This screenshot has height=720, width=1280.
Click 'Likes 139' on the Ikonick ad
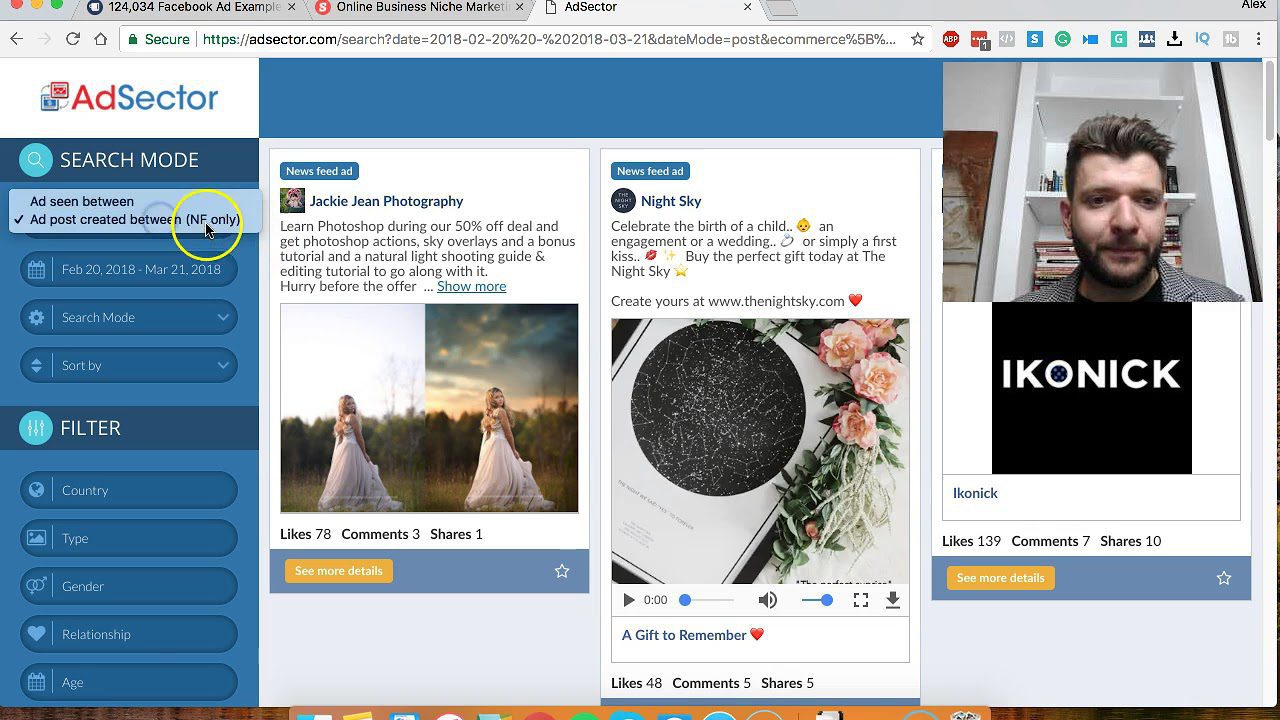point(971,541)
